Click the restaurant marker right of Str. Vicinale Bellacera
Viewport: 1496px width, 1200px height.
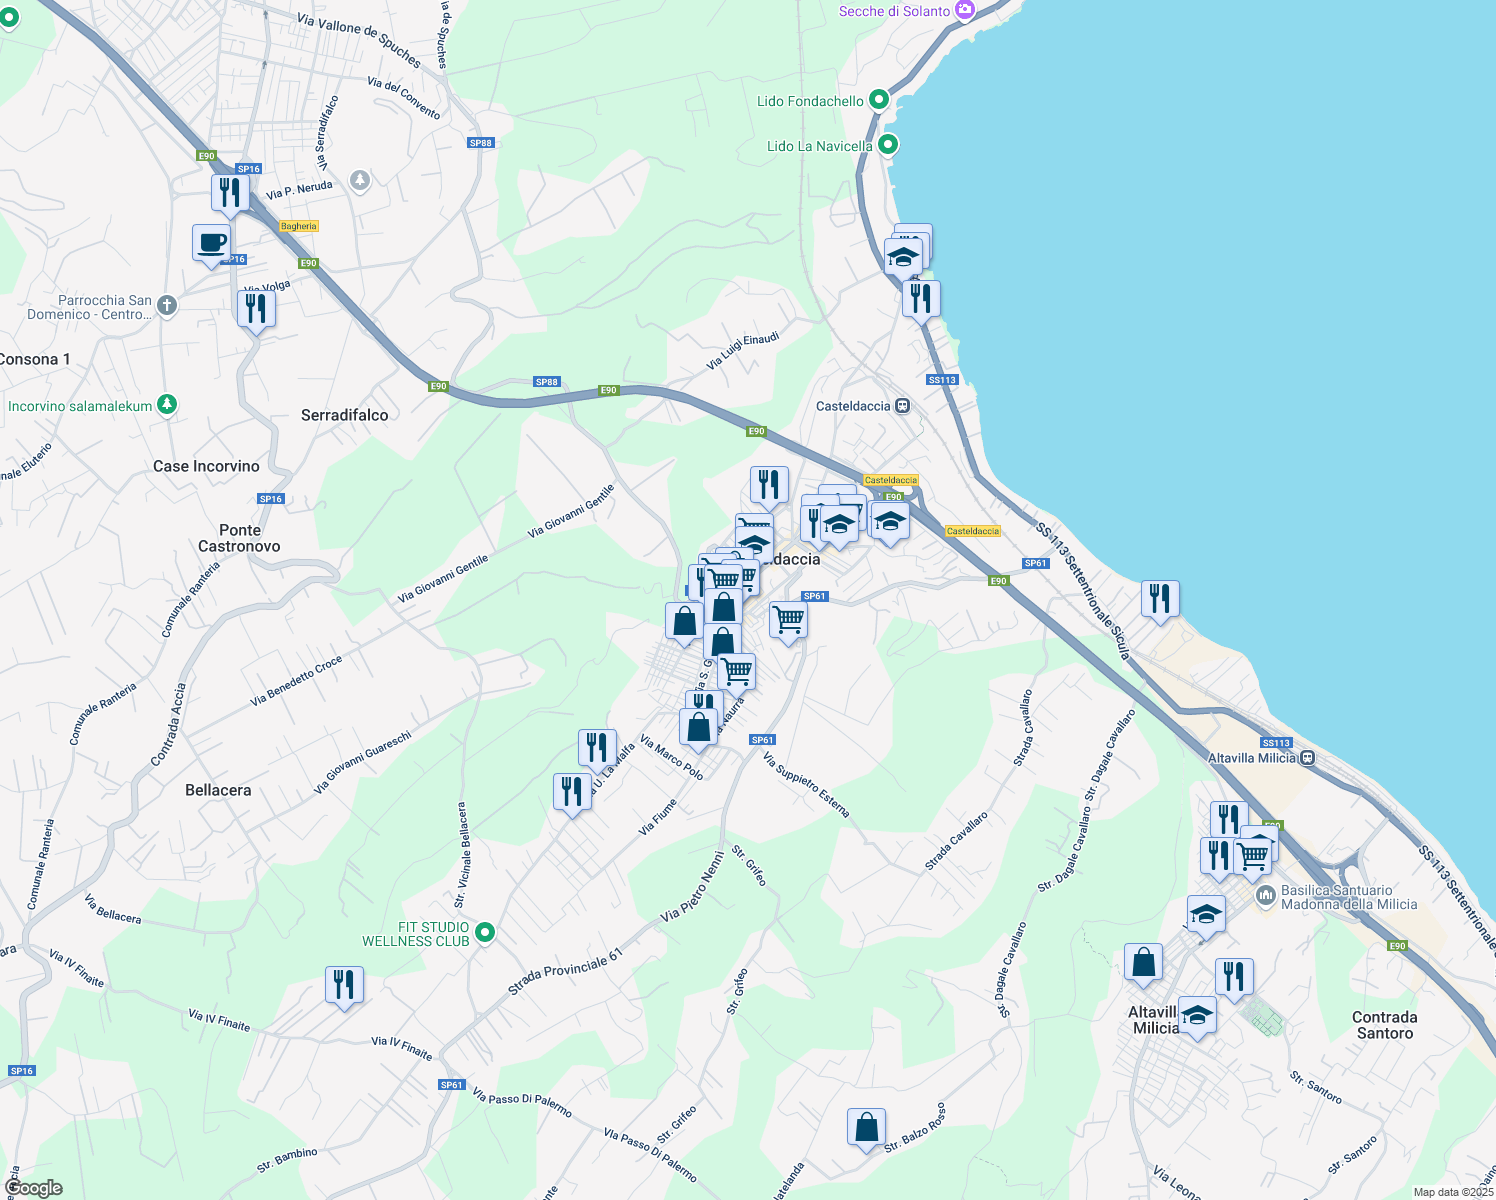[x=572, y=793]
